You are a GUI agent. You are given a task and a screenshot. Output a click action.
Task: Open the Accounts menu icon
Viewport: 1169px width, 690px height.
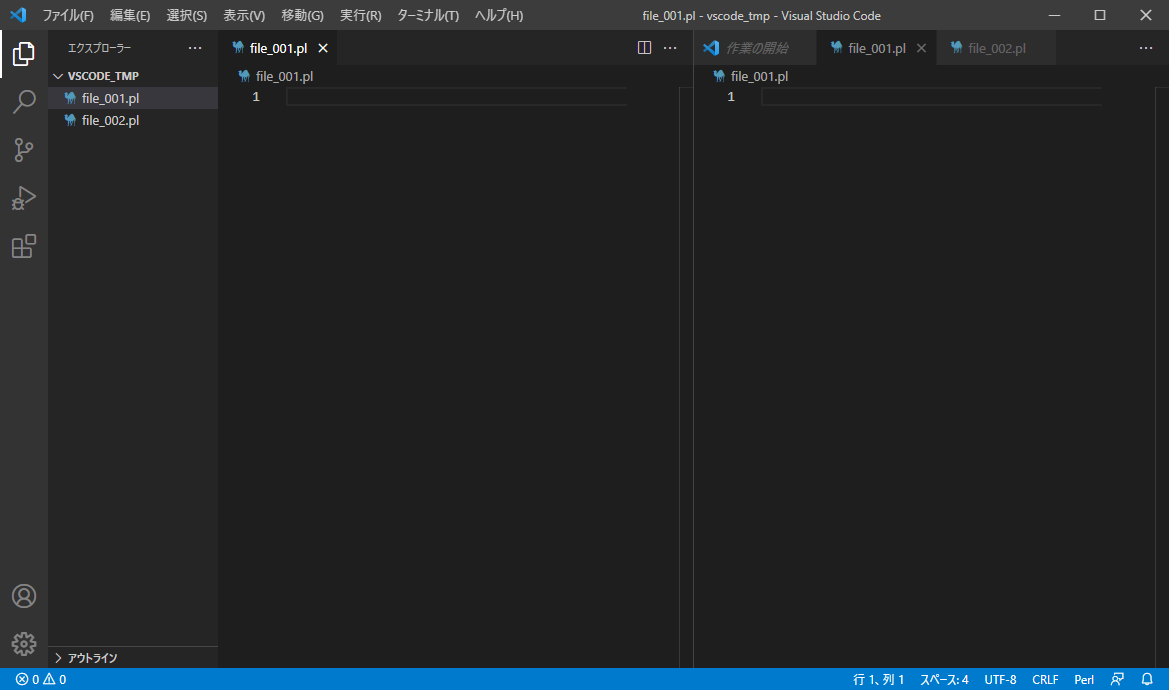point(24,596)
